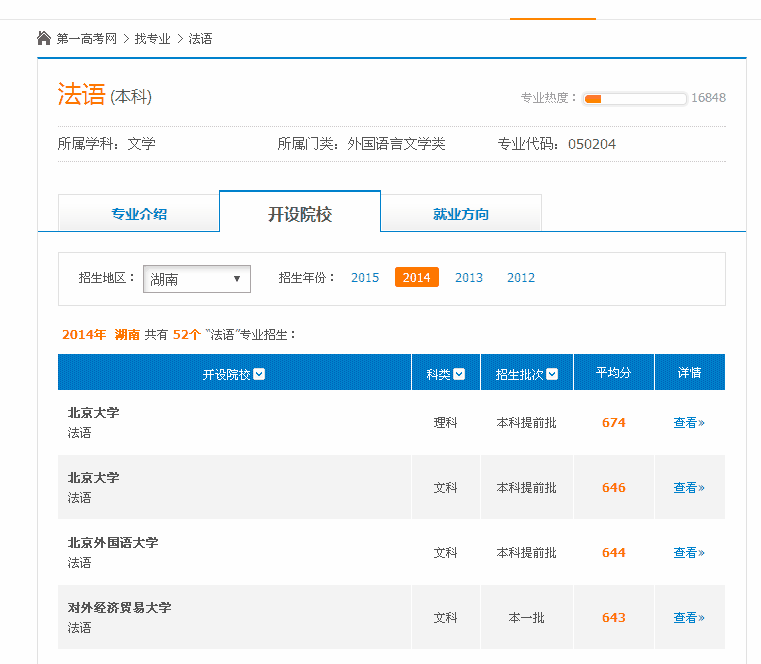Open the 招生地区 dropdown showing 湖南
761x664 pixels.
pos(197,279)
